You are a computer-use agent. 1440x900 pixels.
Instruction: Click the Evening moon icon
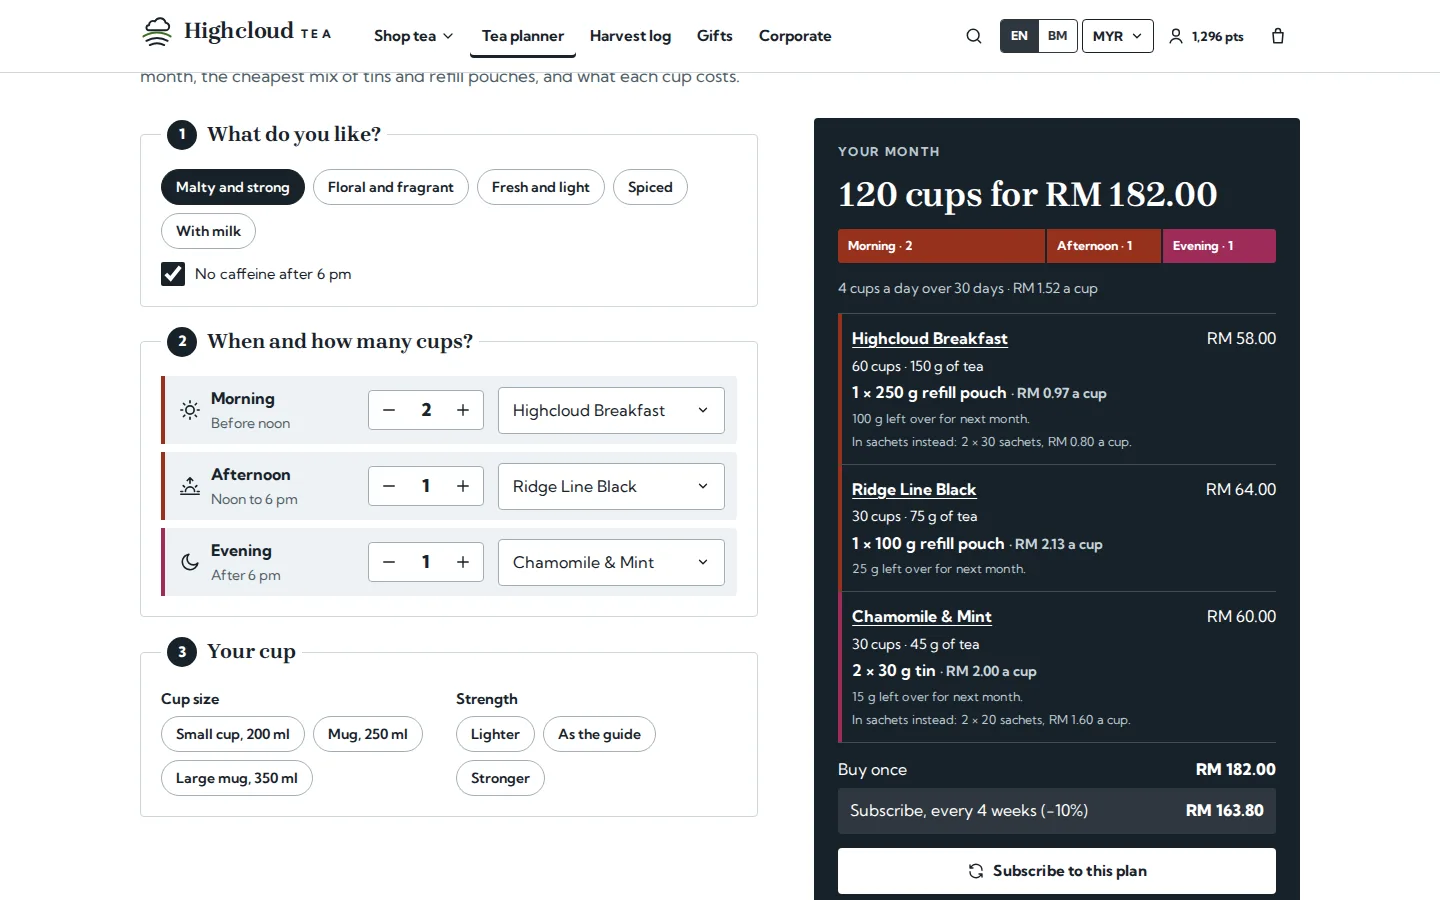[190, 562]
